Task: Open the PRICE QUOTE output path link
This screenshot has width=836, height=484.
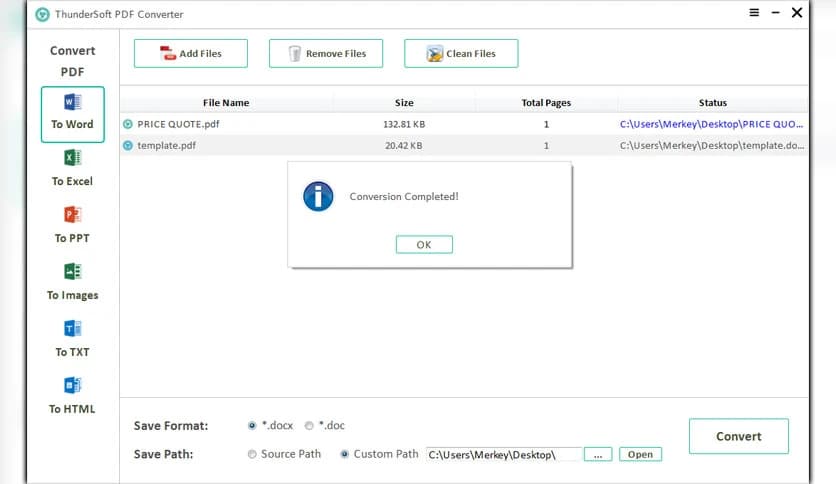Action: tap(711, 124)
